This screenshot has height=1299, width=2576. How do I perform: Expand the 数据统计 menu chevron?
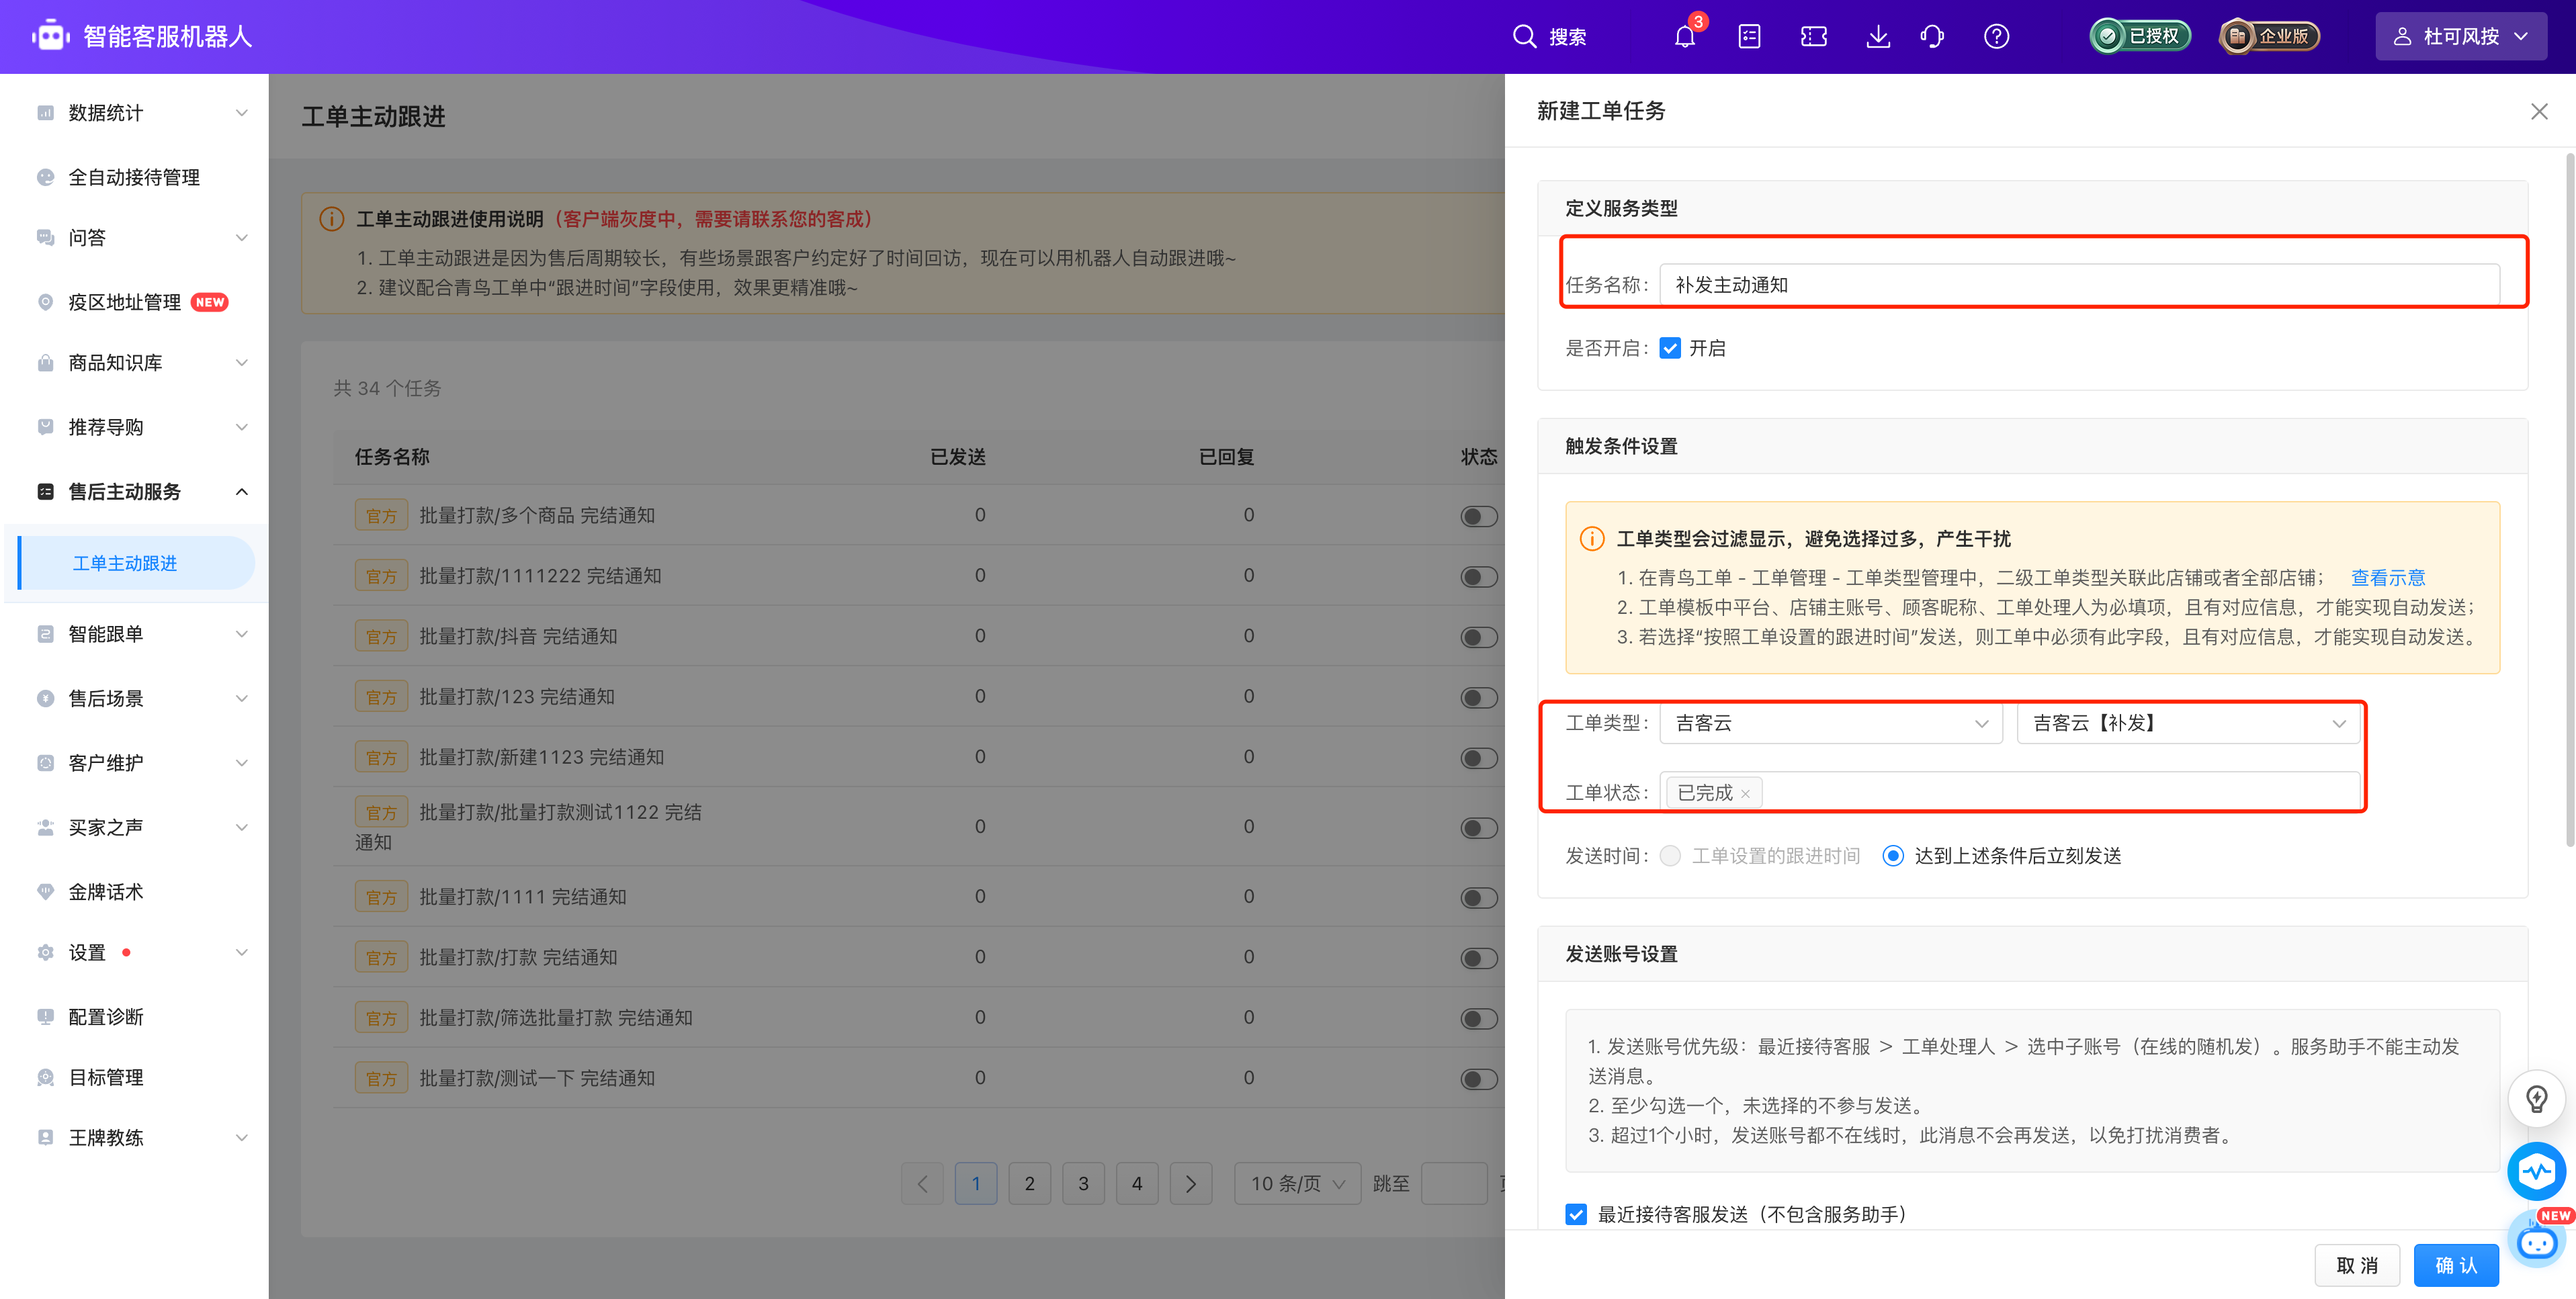tap(241, 113)
